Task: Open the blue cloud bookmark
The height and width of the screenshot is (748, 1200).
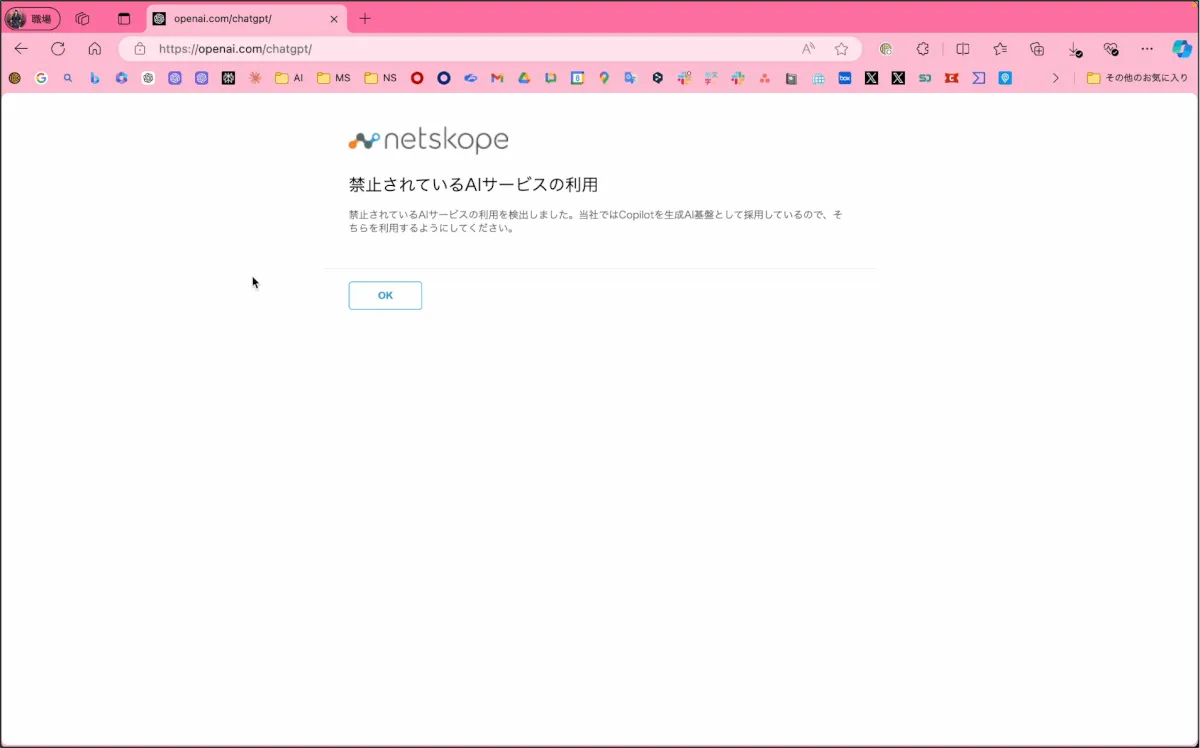Action: pyautogui.click(x=470, y=78)
